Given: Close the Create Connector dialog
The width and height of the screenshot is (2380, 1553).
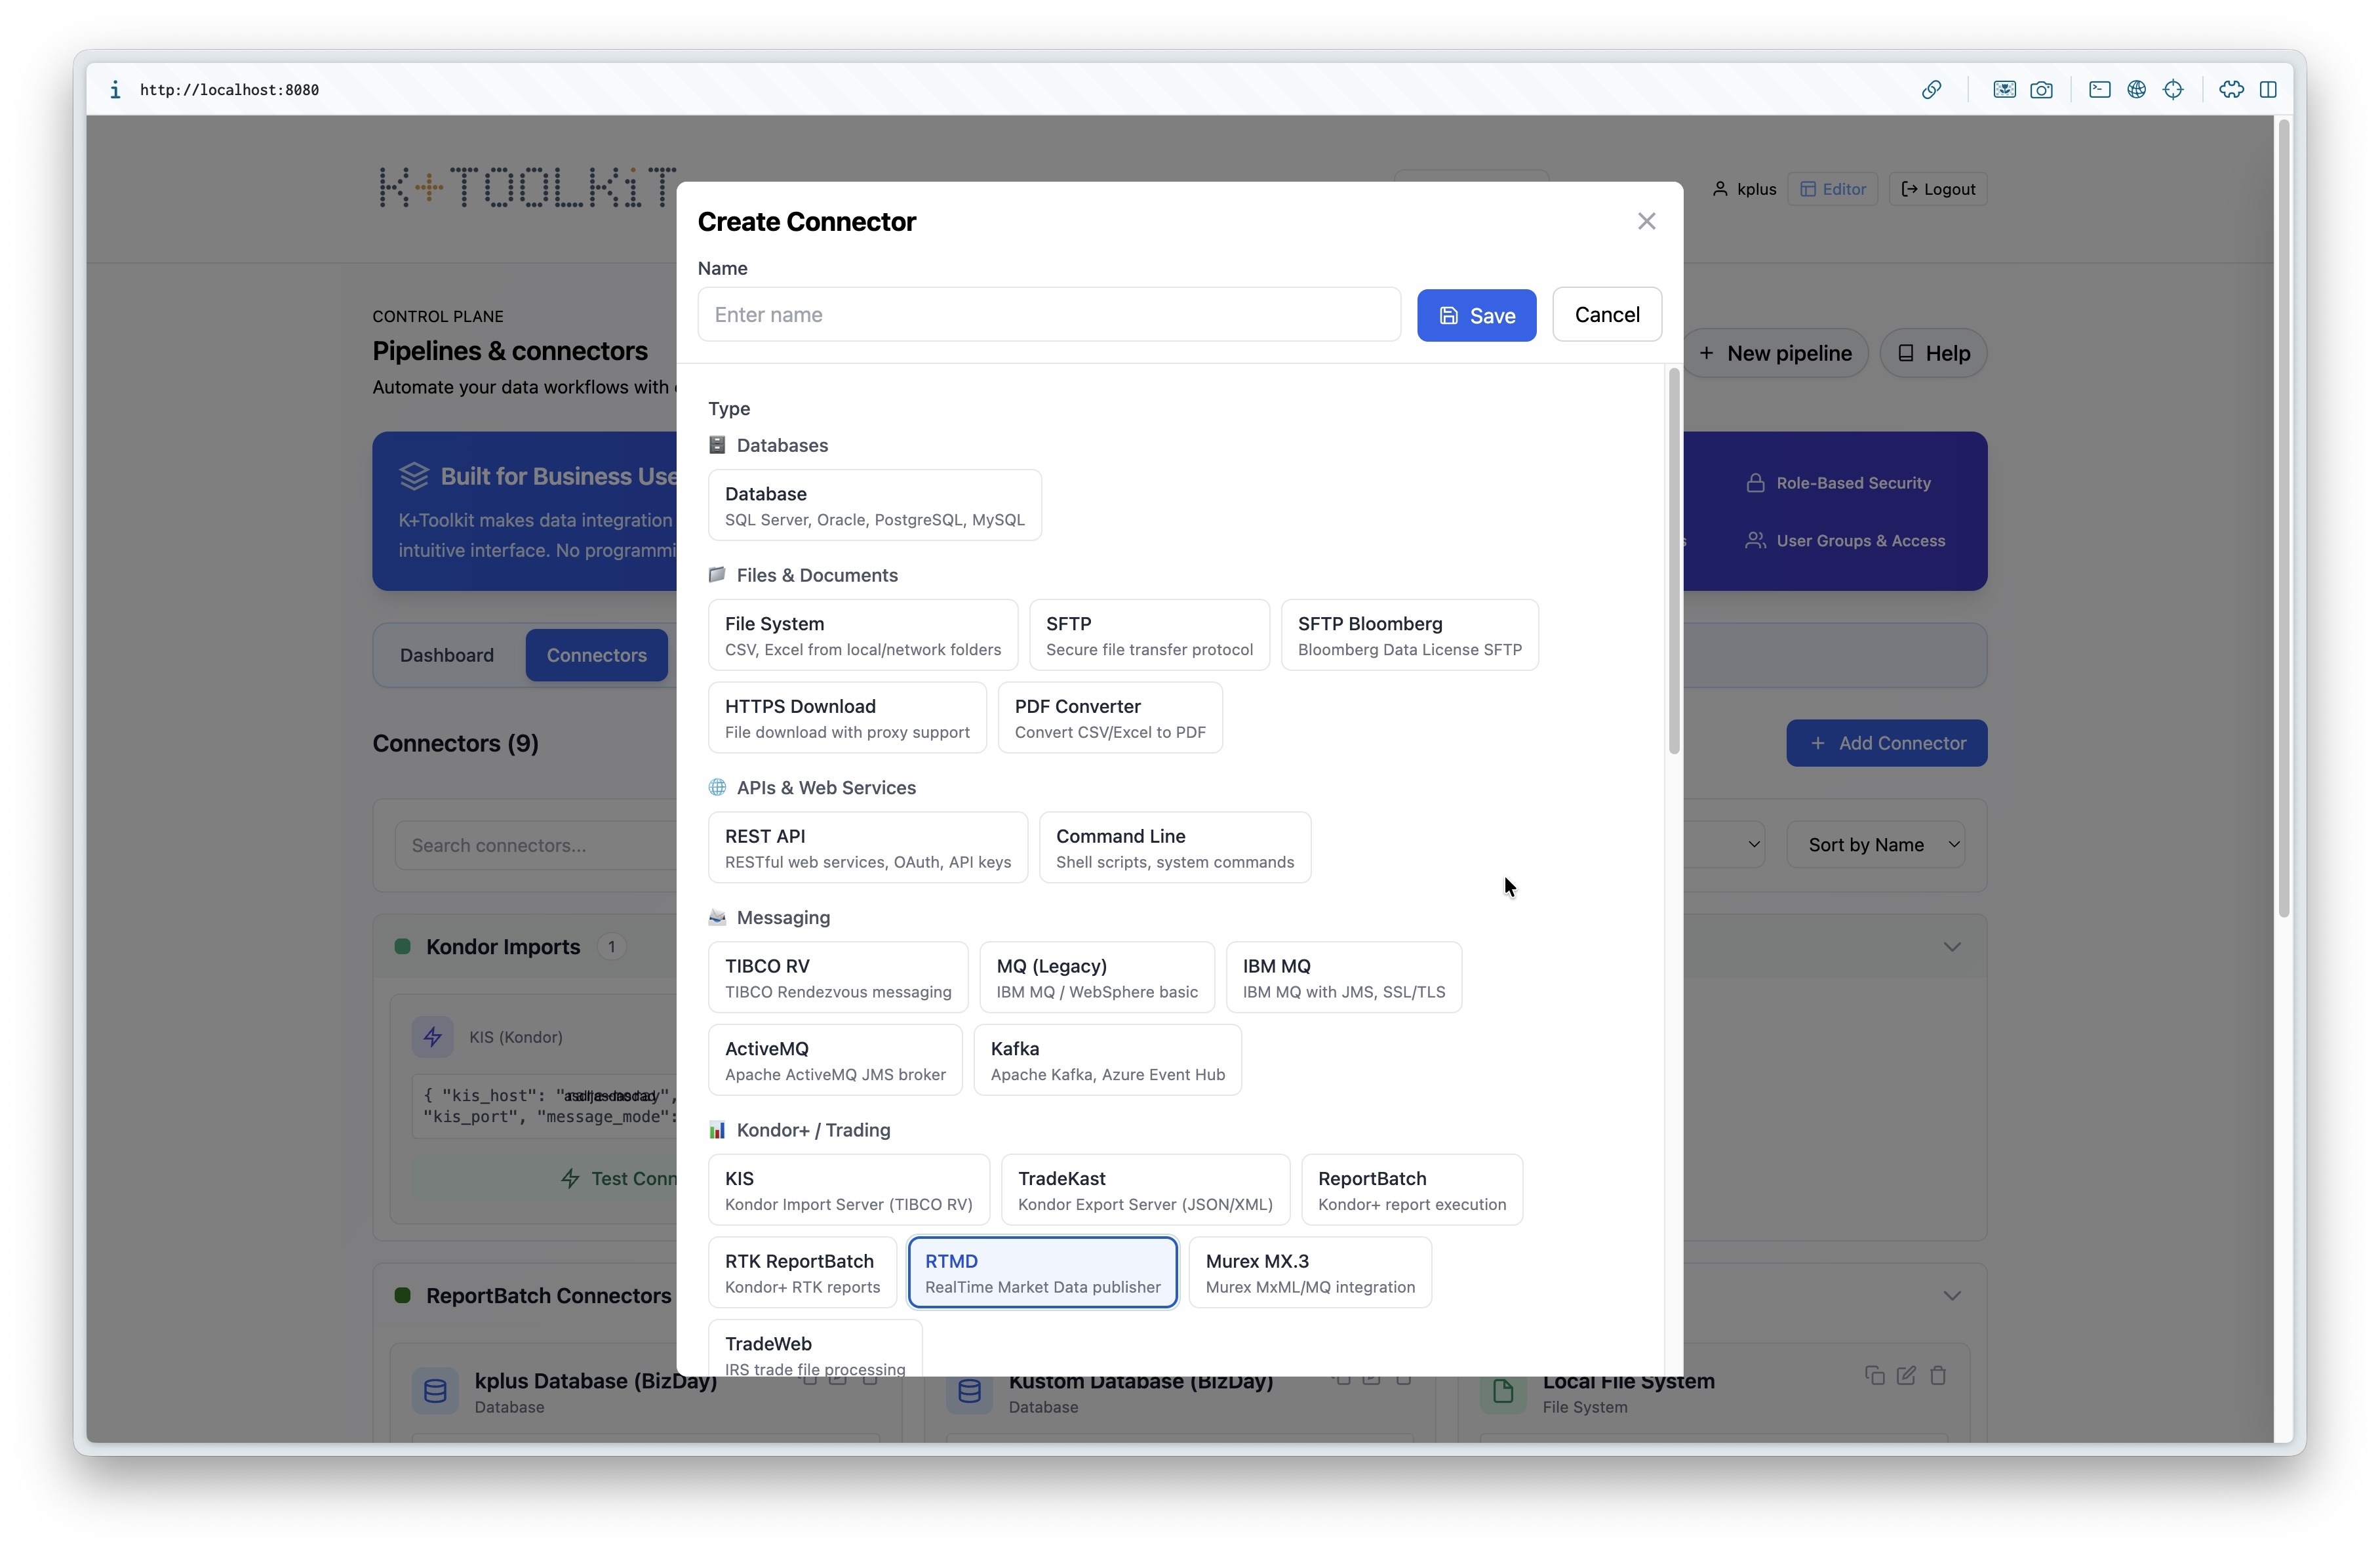Looking at the screenshot, I should pyautogui.click(x=1646, y=221).
